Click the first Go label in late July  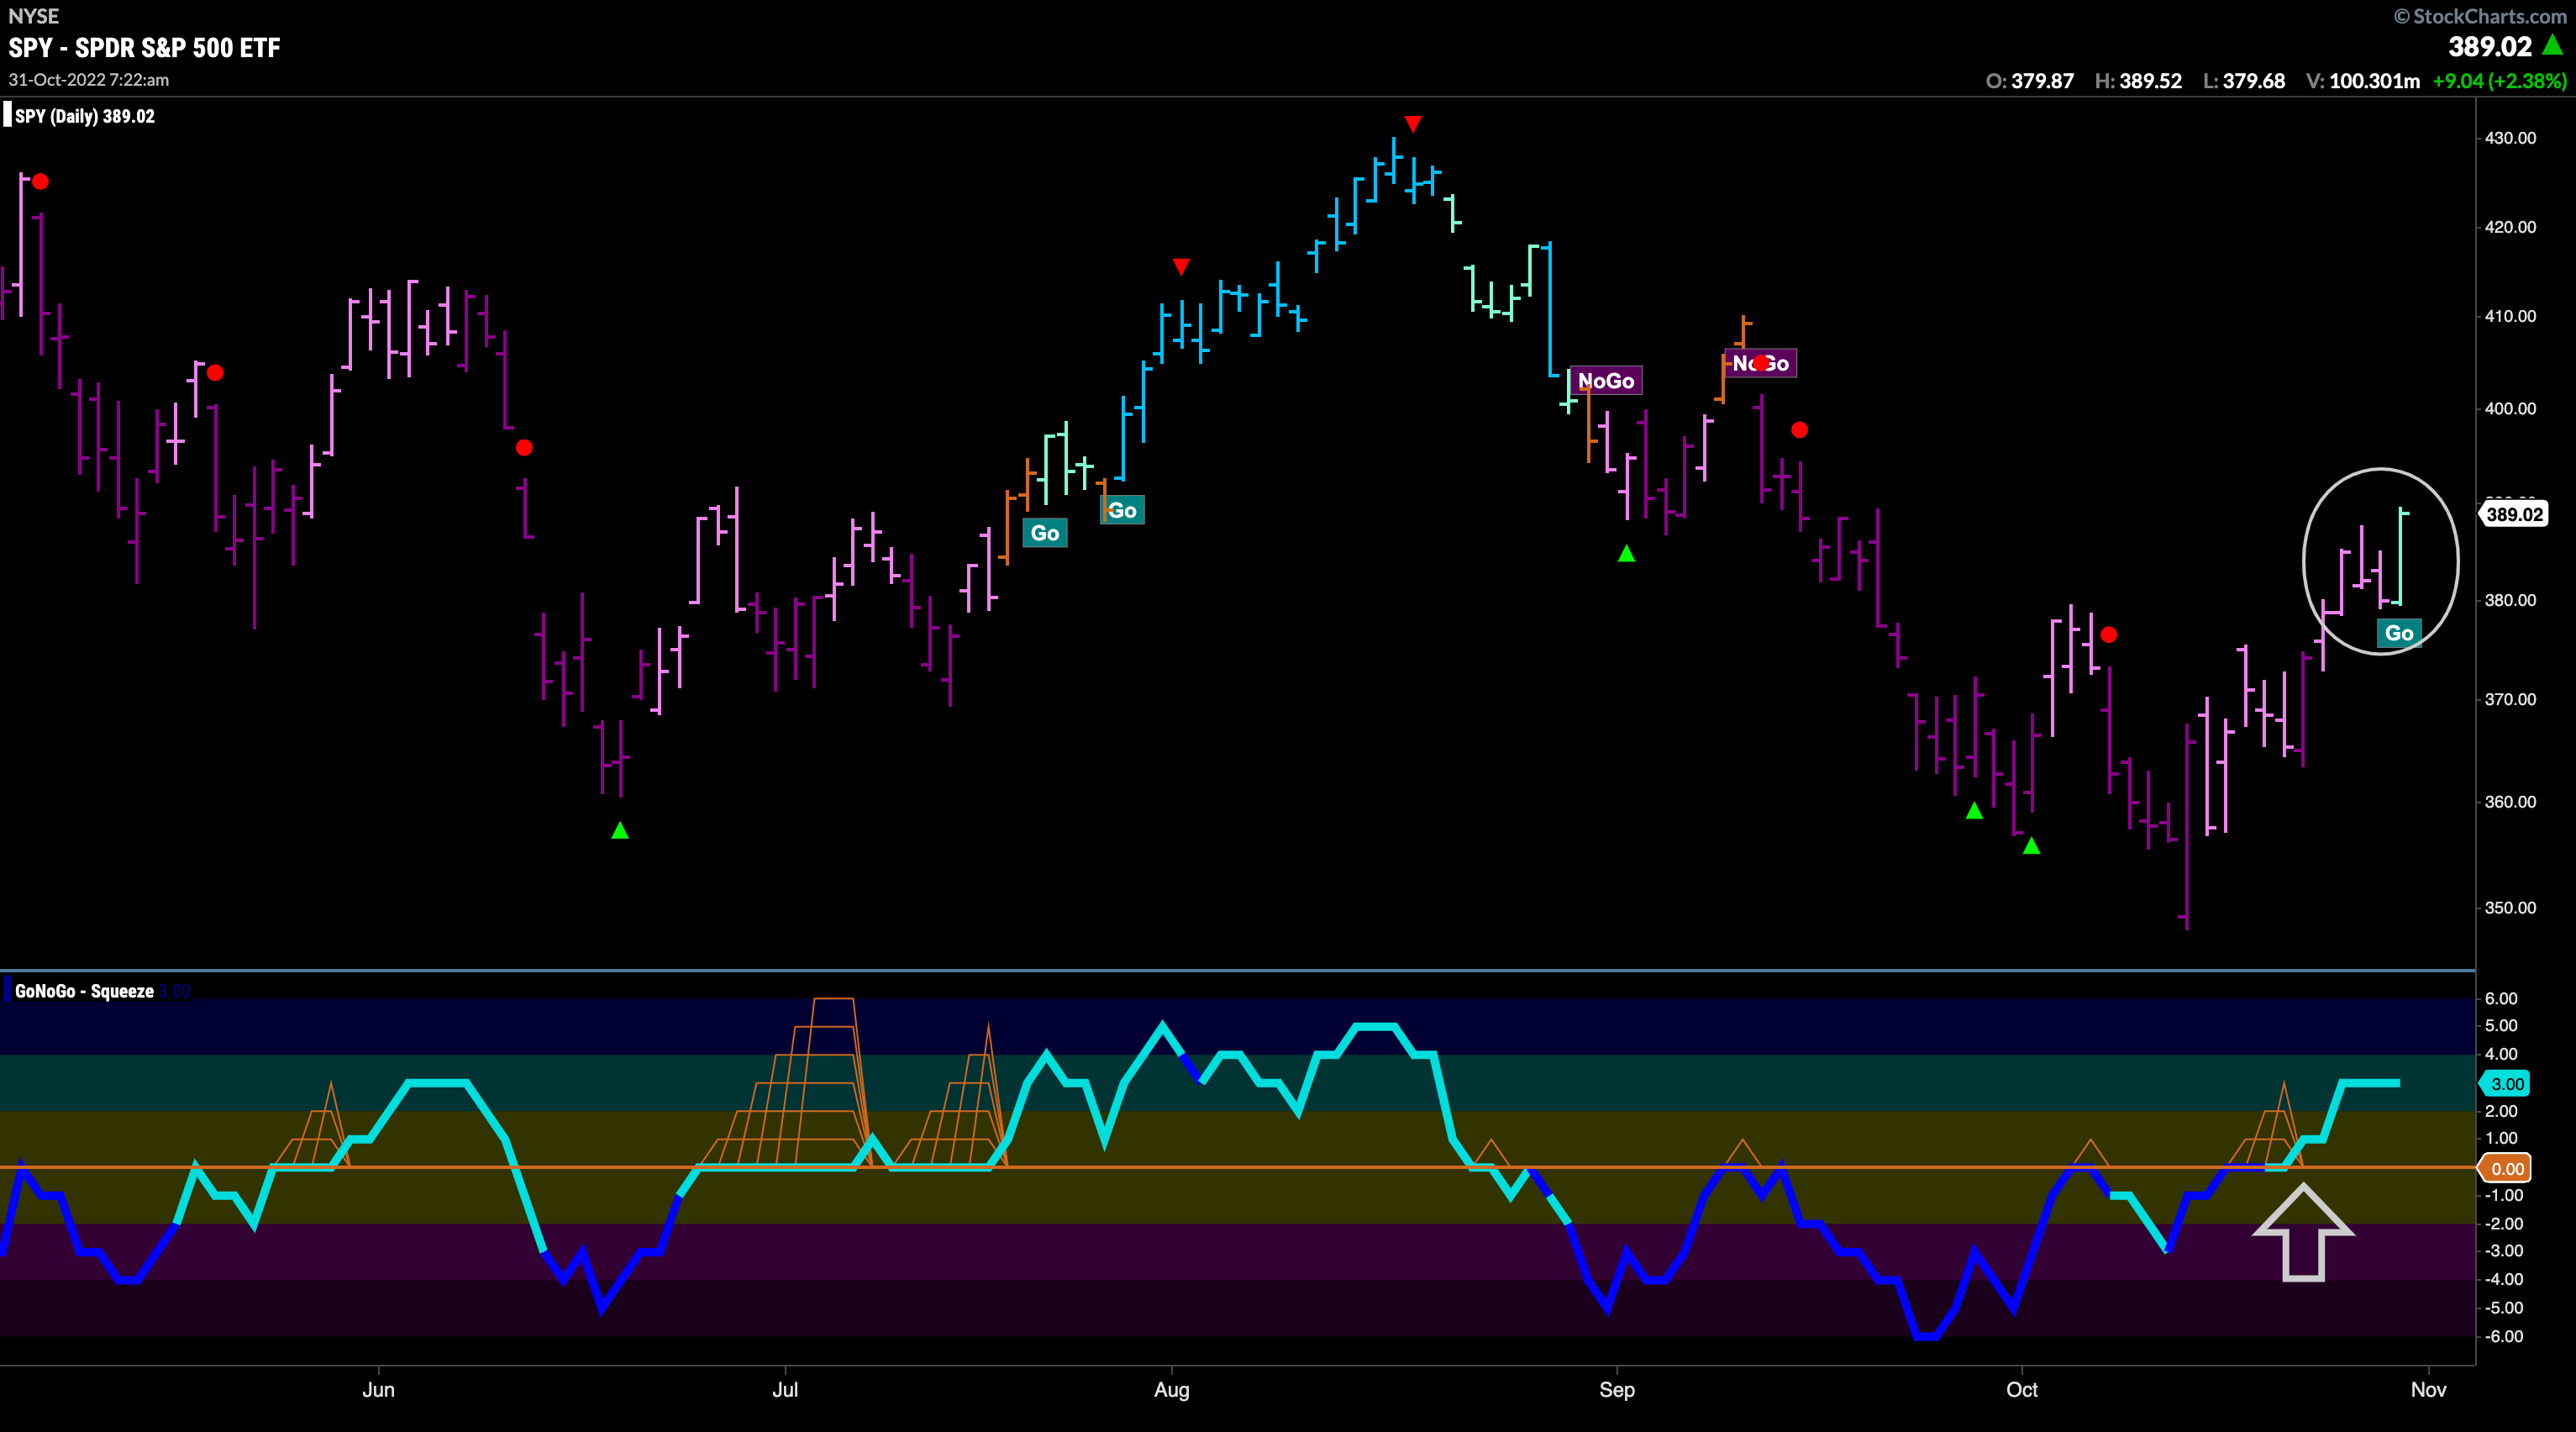1045,532
